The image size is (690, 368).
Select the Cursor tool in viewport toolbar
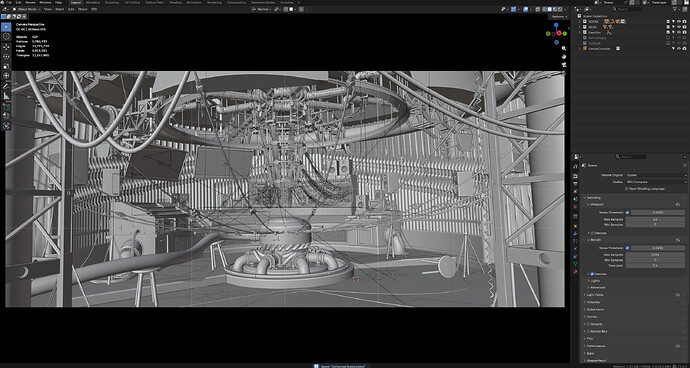pyautogui.click(x=6, y=37)
